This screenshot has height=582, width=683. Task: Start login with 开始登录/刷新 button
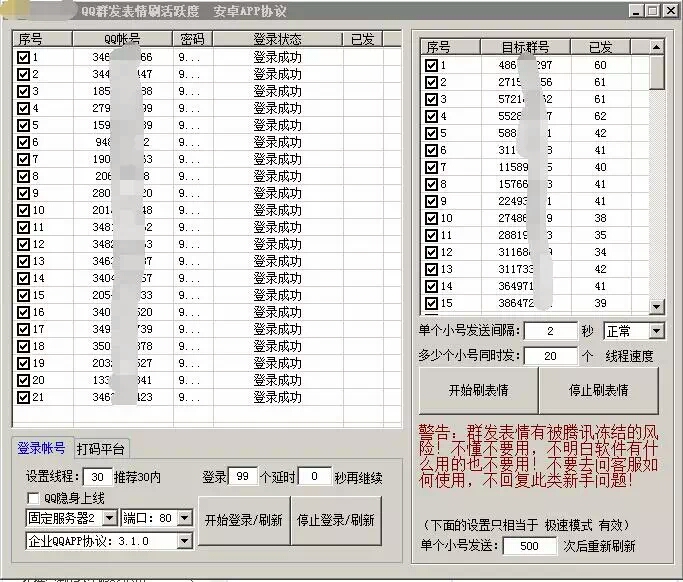point(243,520)
